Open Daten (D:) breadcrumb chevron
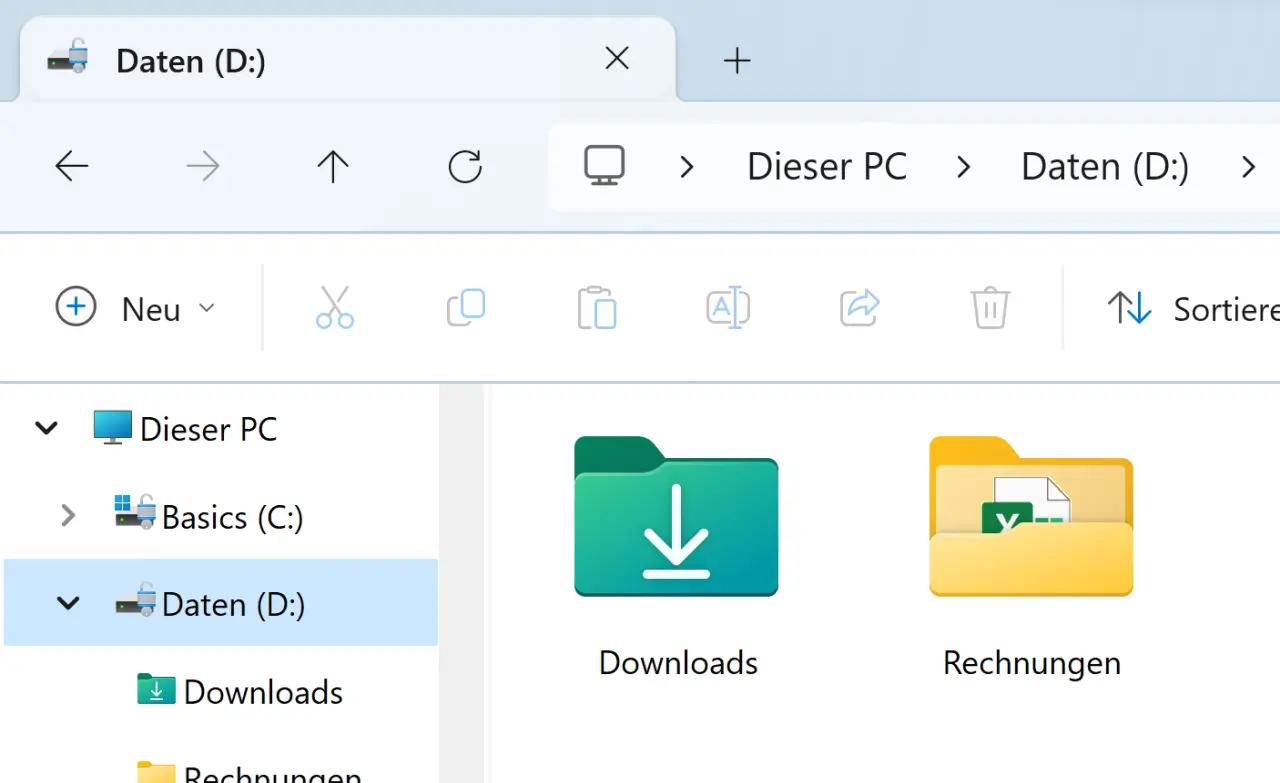Image resolution: width=1280 pixels, height=783 pixels. point(1248,166)
